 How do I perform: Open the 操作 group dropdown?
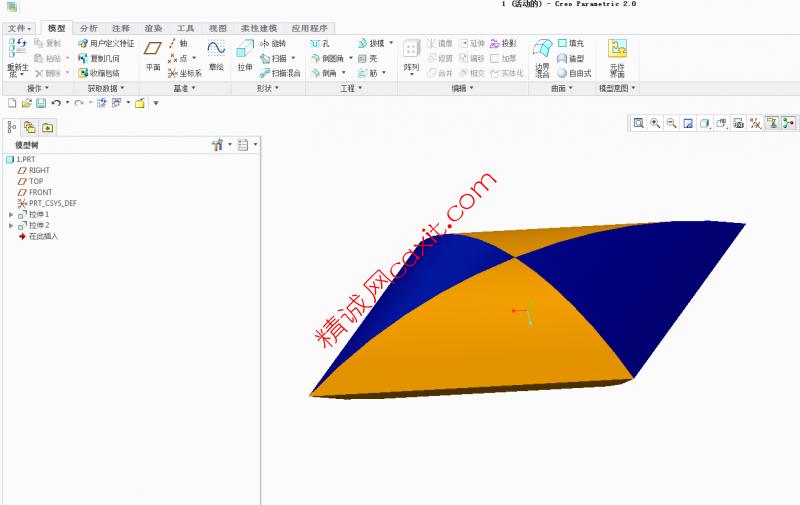(x=38, y=88)
